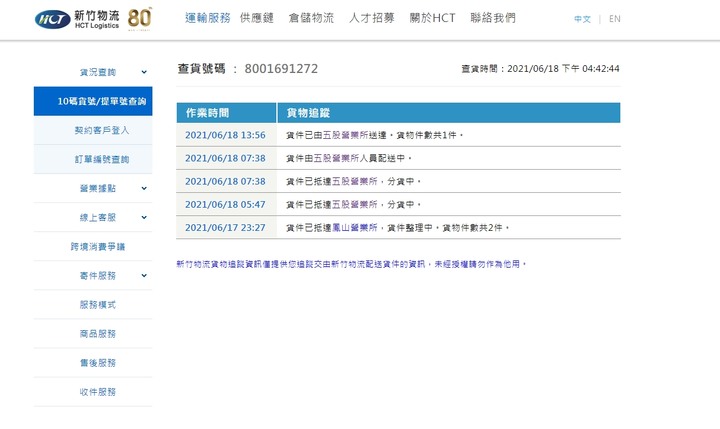This screenshot has width=720, height=429.
Task: Select timestamp 2021/06/18 05:47
Action: 225,204
